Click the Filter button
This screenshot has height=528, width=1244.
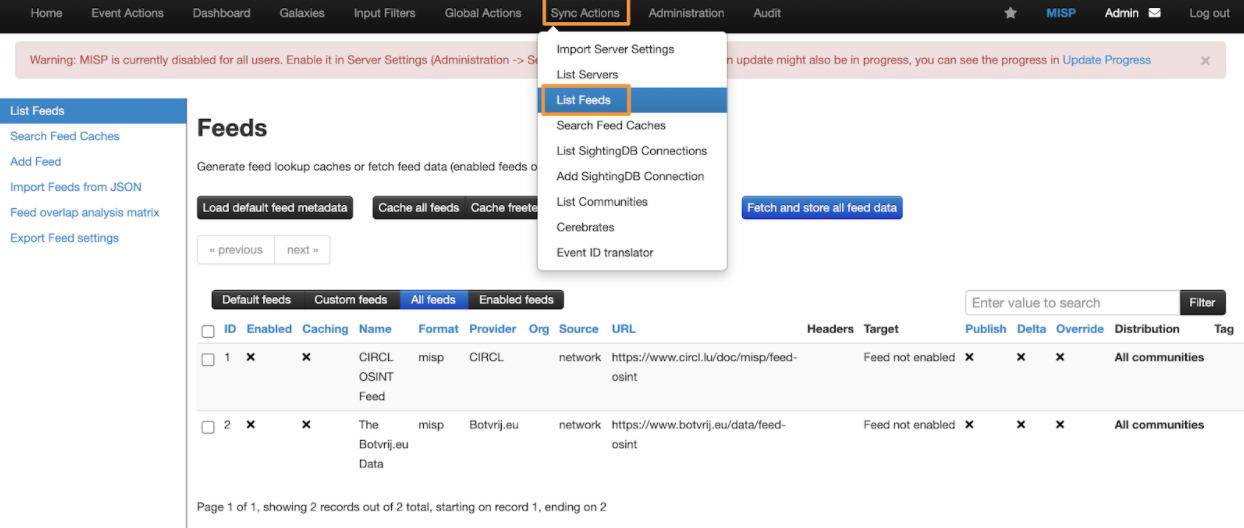[1202, 303]
